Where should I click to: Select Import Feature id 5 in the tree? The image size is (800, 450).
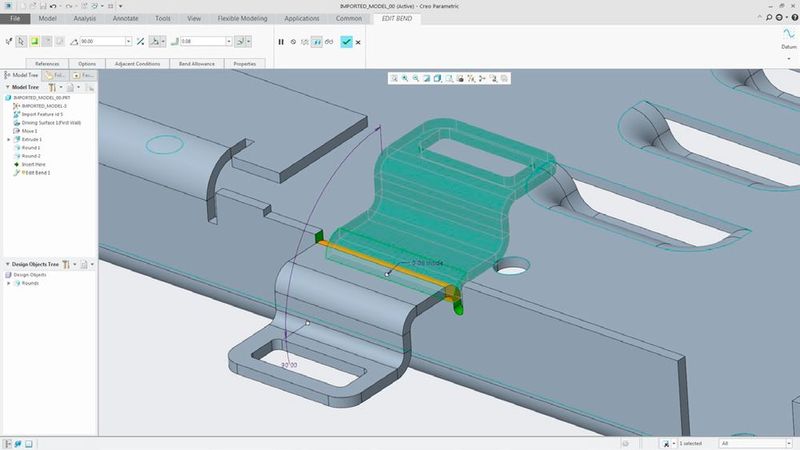[42, 114]
